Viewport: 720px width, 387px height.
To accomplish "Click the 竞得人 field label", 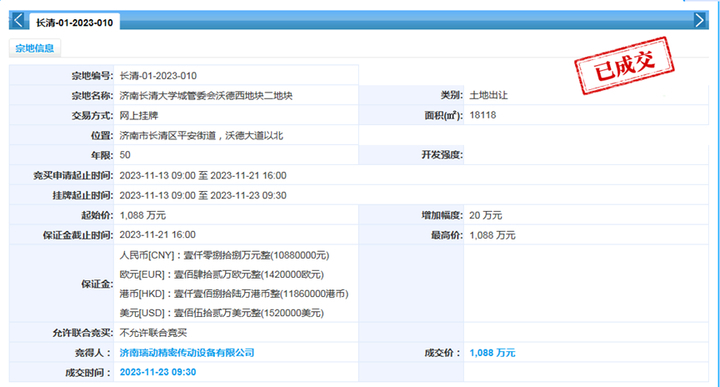I will (x=93, y=353).
